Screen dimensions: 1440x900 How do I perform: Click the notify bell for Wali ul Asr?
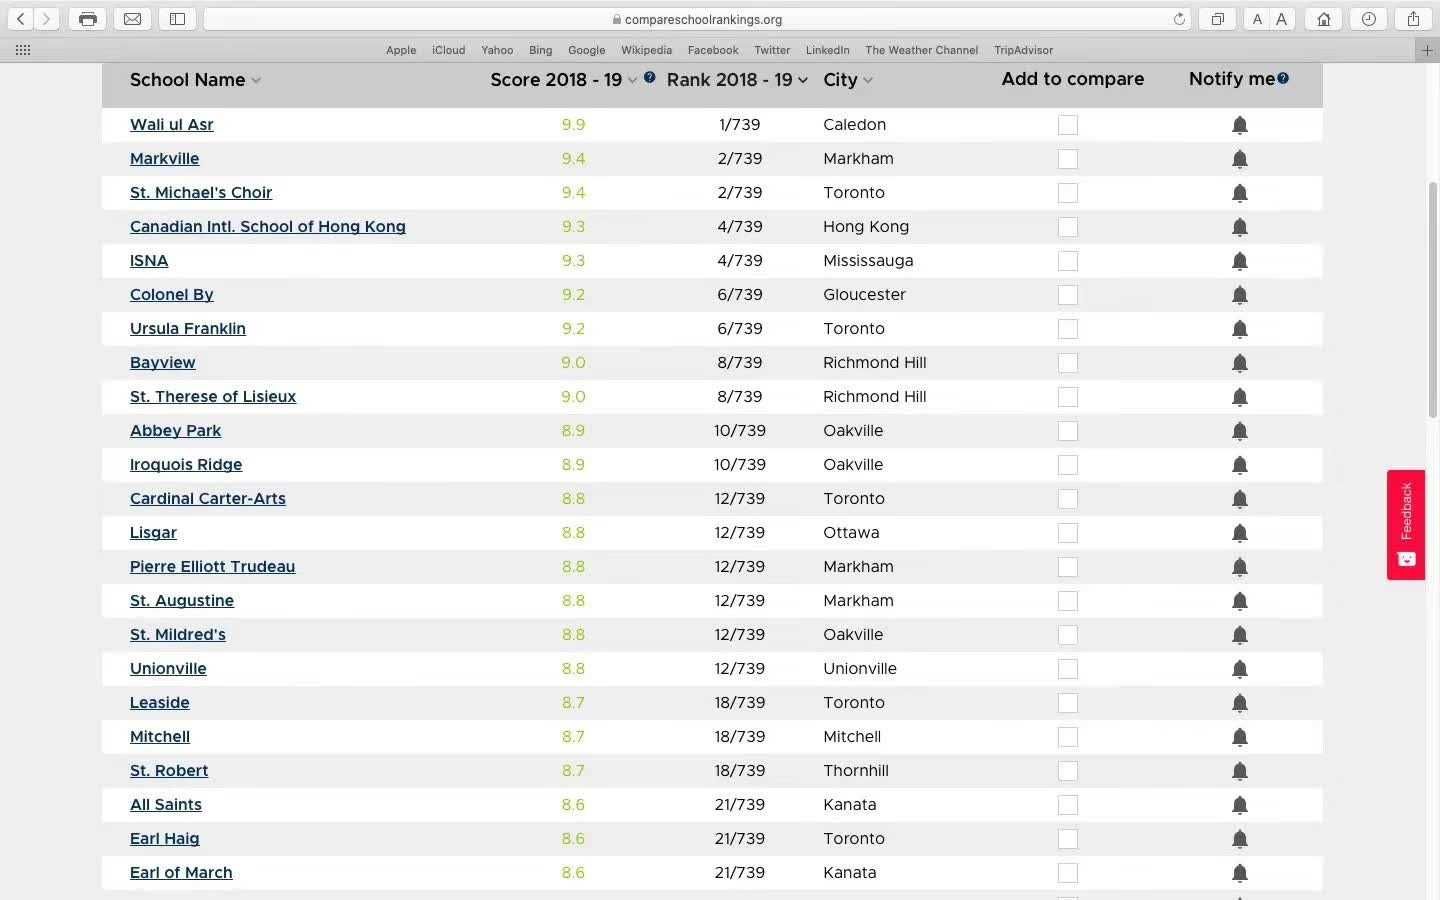tap(1239, 125)
